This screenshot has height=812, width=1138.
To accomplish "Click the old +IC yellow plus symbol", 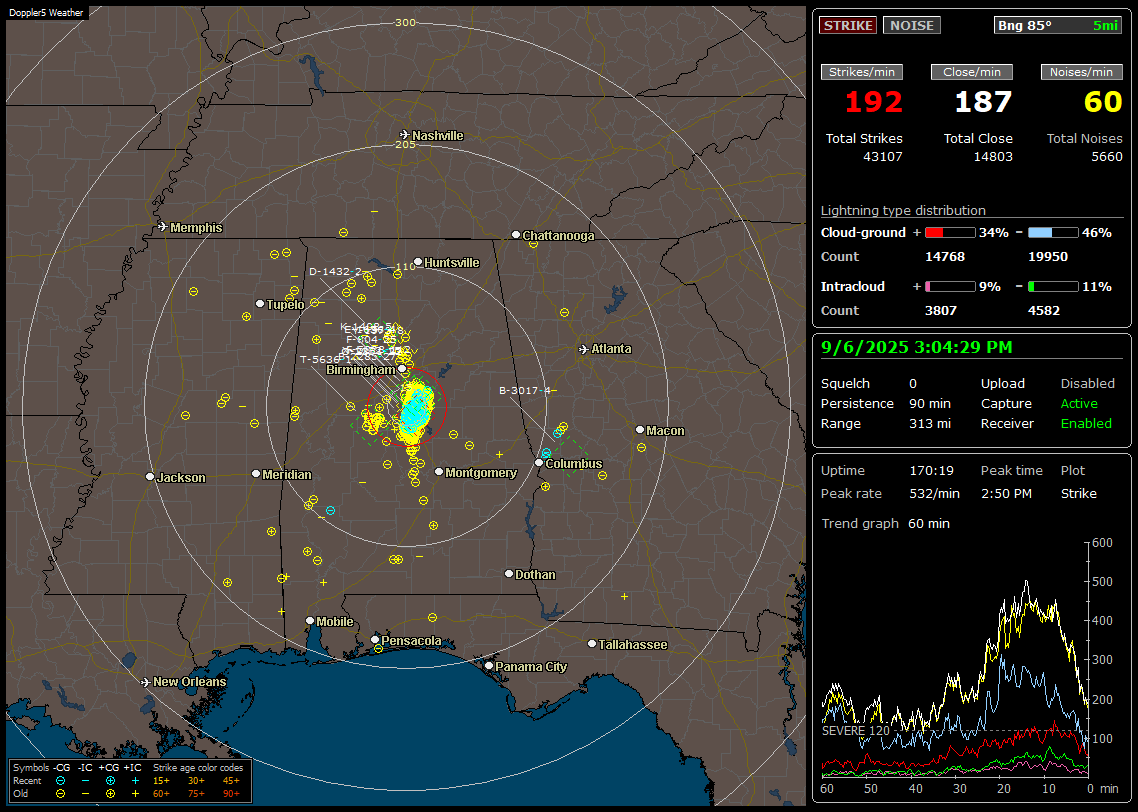I will click(135, 794).
